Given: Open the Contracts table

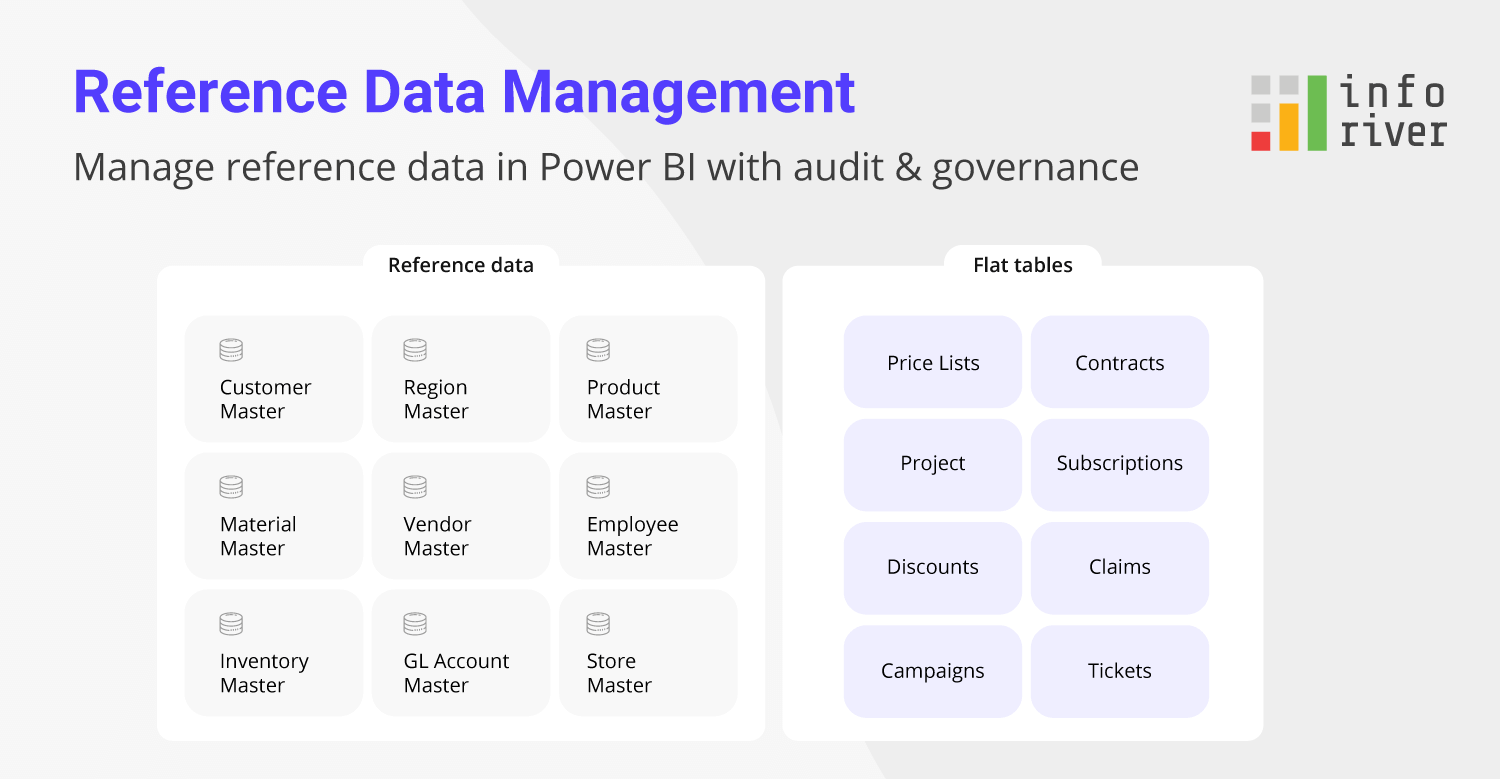Looking at the screenshot, I should pyautogui.click(x=1120, y=362).
